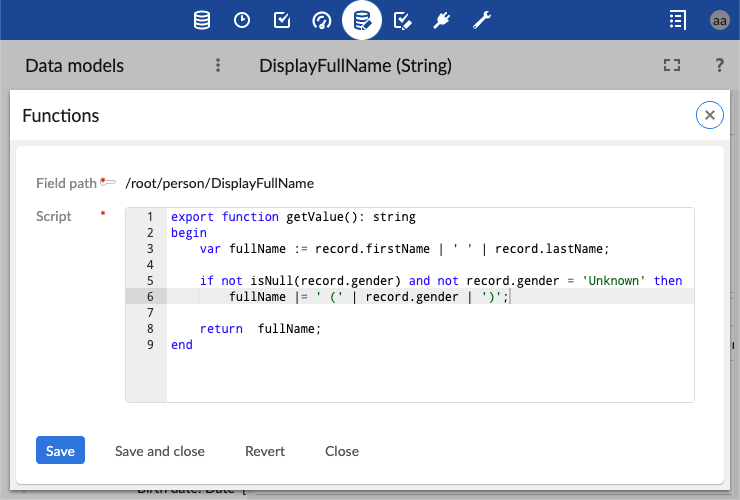Click the Field path value /root/person/DisplayFullName

[x=220, y=183]
